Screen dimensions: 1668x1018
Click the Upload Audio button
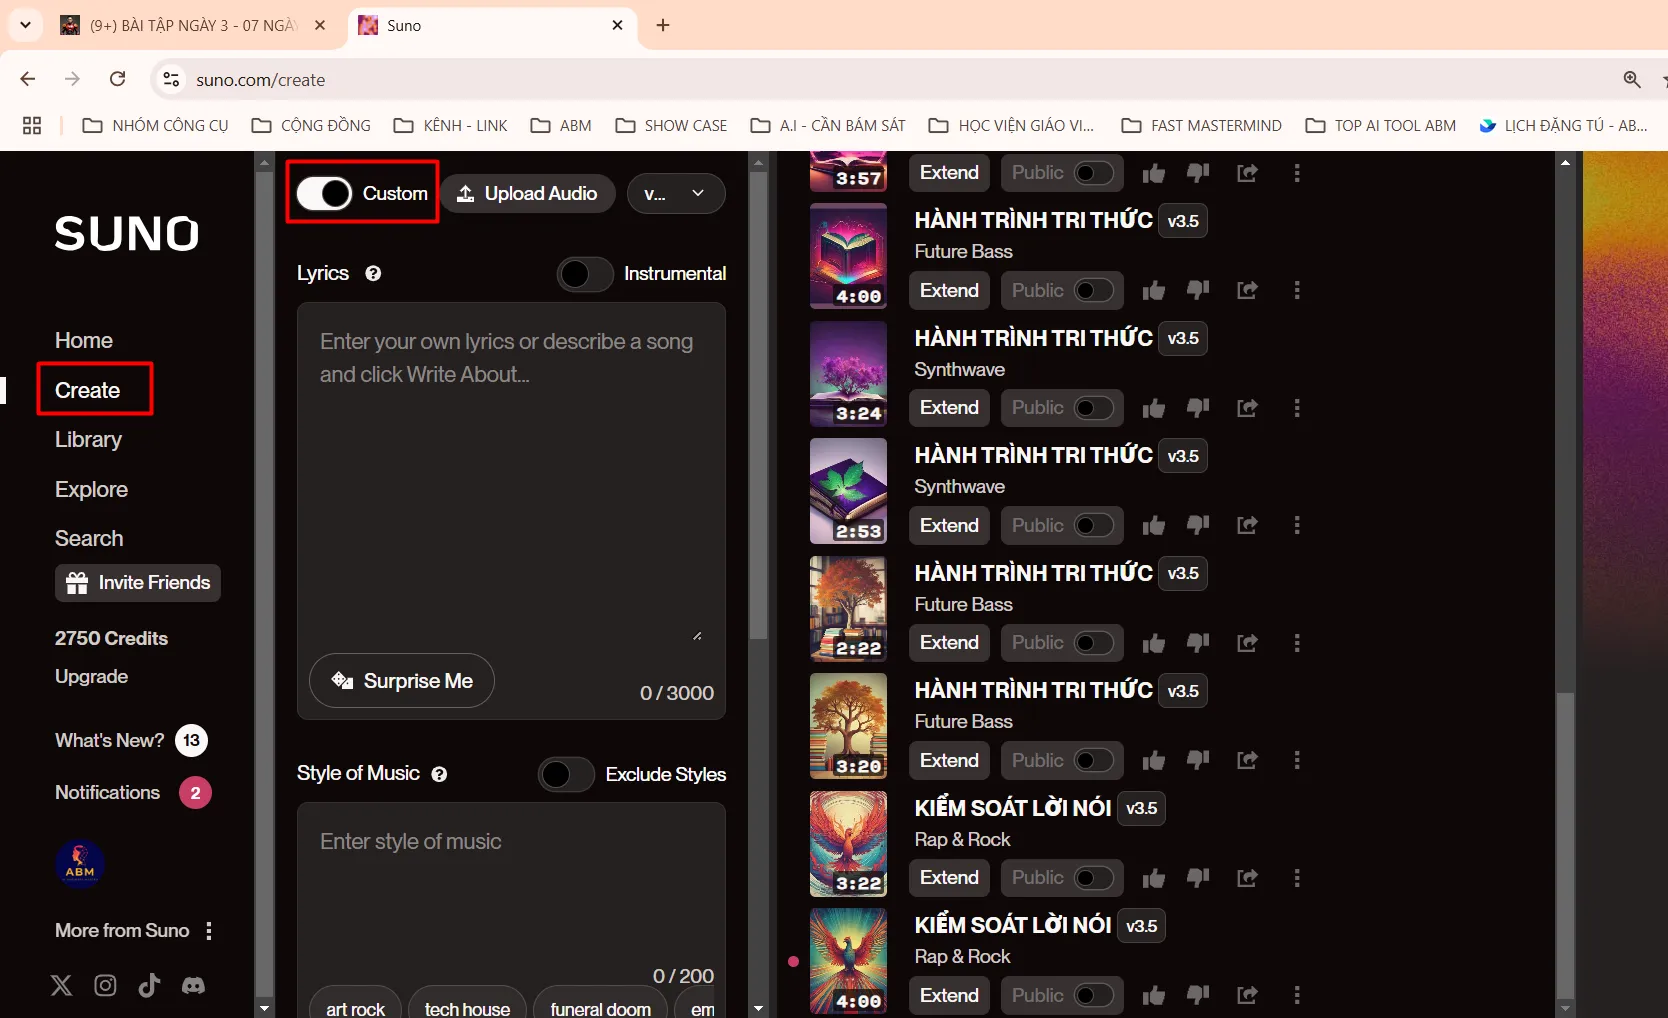[528, 193]
